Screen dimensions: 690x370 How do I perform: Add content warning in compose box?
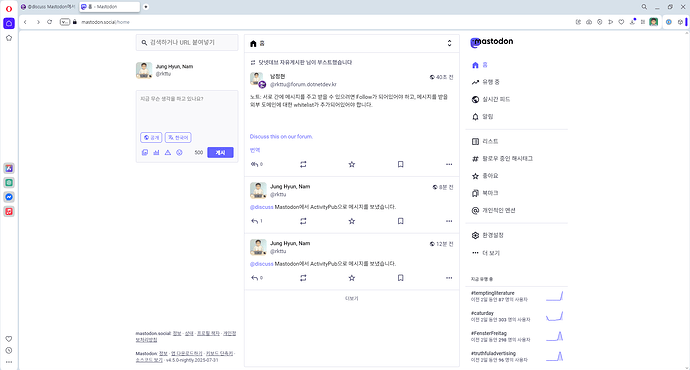point(168,152)
